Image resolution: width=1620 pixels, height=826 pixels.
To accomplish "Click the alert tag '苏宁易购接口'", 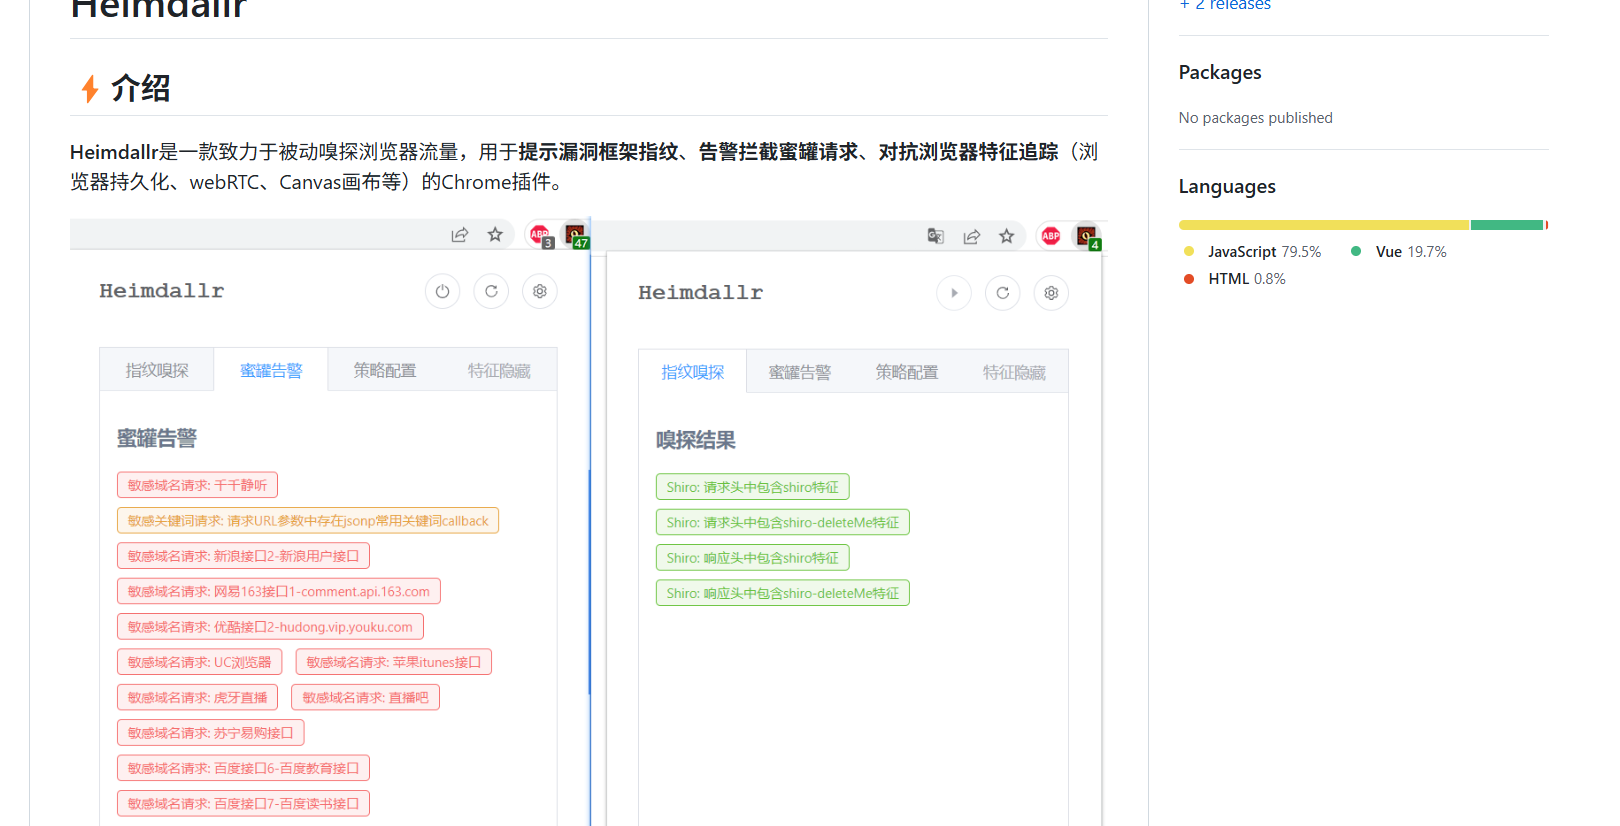I will [211, 733].
